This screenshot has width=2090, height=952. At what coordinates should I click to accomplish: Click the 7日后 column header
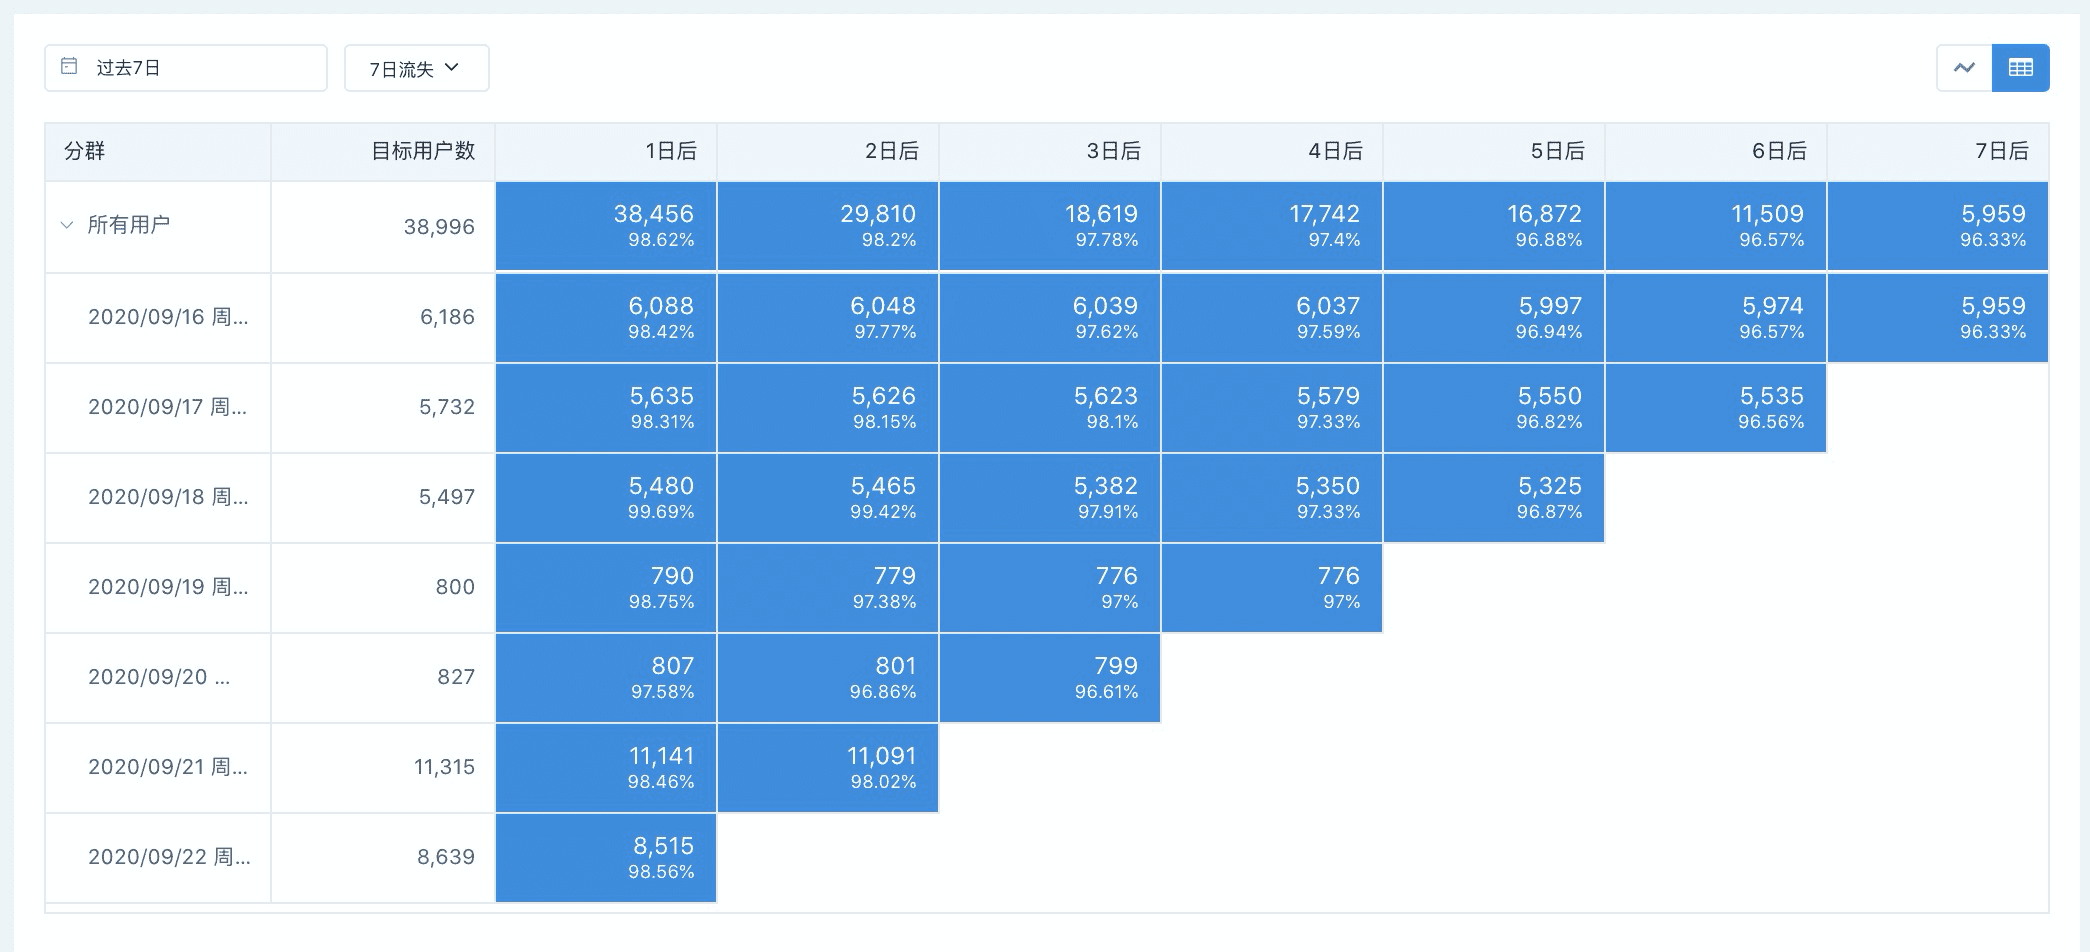click(1938, 152)
